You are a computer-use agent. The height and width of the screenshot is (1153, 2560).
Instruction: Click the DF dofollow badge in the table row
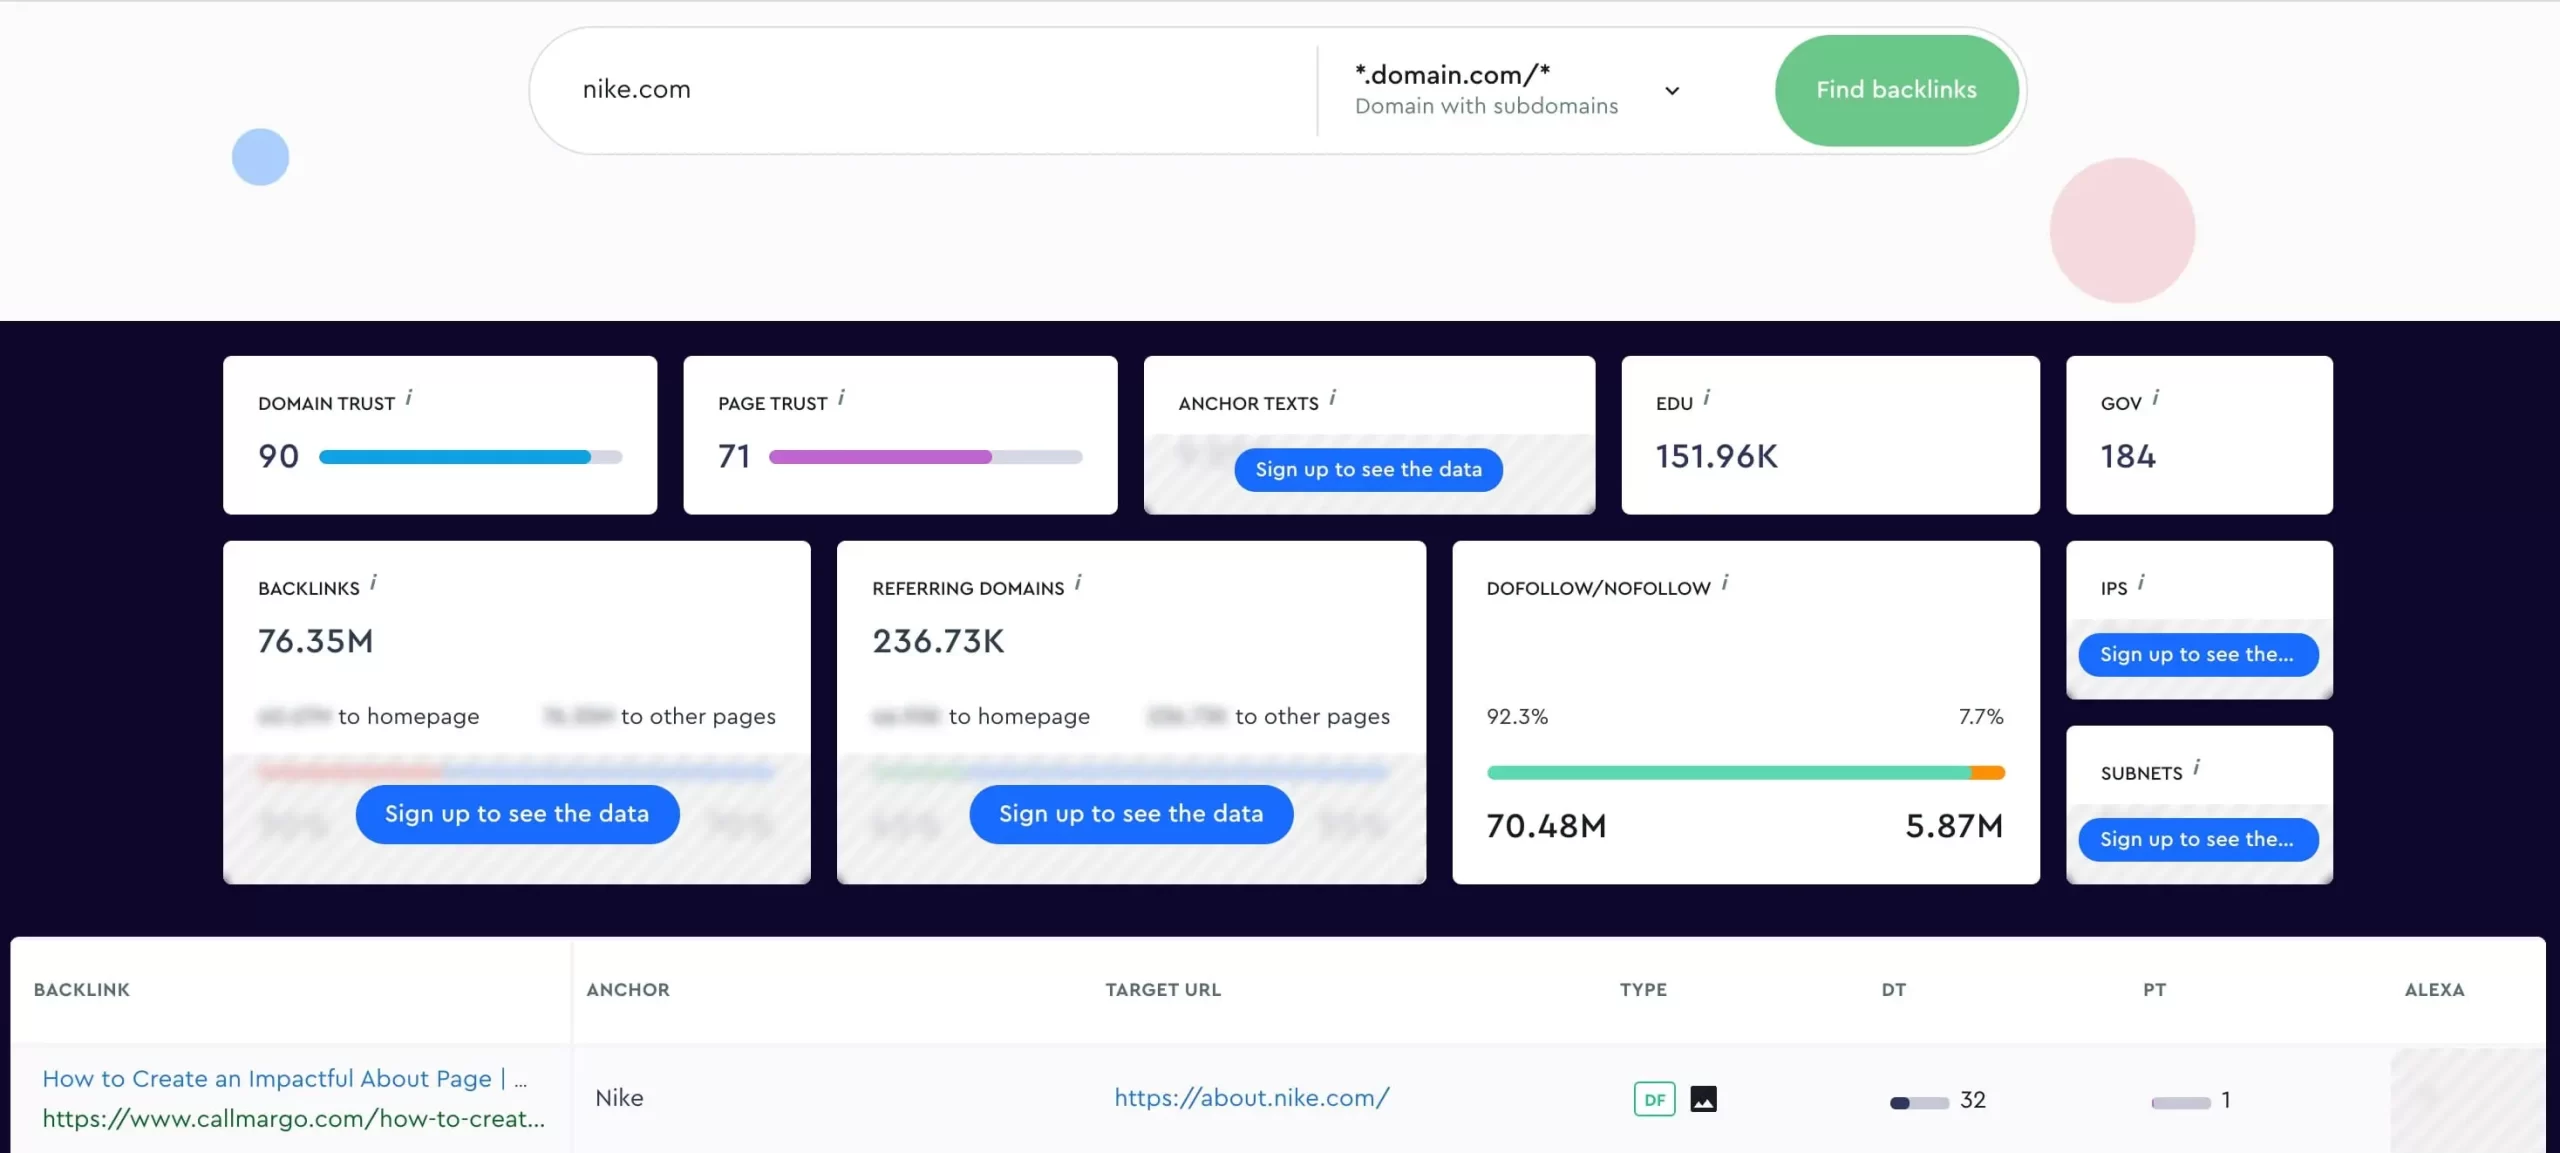point(1654,1099)
